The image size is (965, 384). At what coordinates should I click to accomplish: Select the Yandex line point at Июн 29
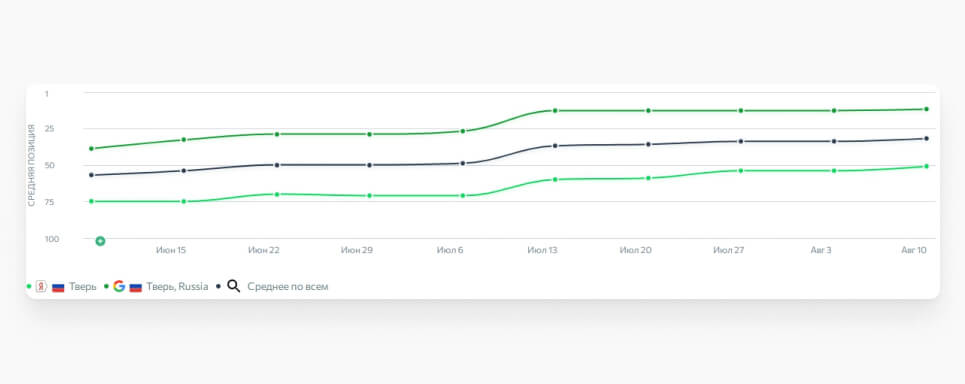(x=369, y=196)
